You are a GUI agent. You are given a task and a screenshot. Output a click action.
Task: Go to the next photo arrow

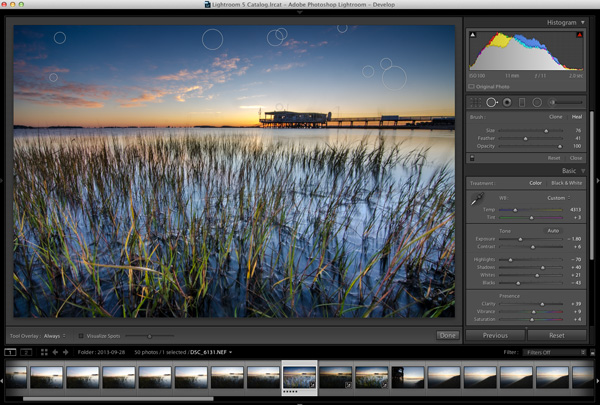[x=65, y=352]
